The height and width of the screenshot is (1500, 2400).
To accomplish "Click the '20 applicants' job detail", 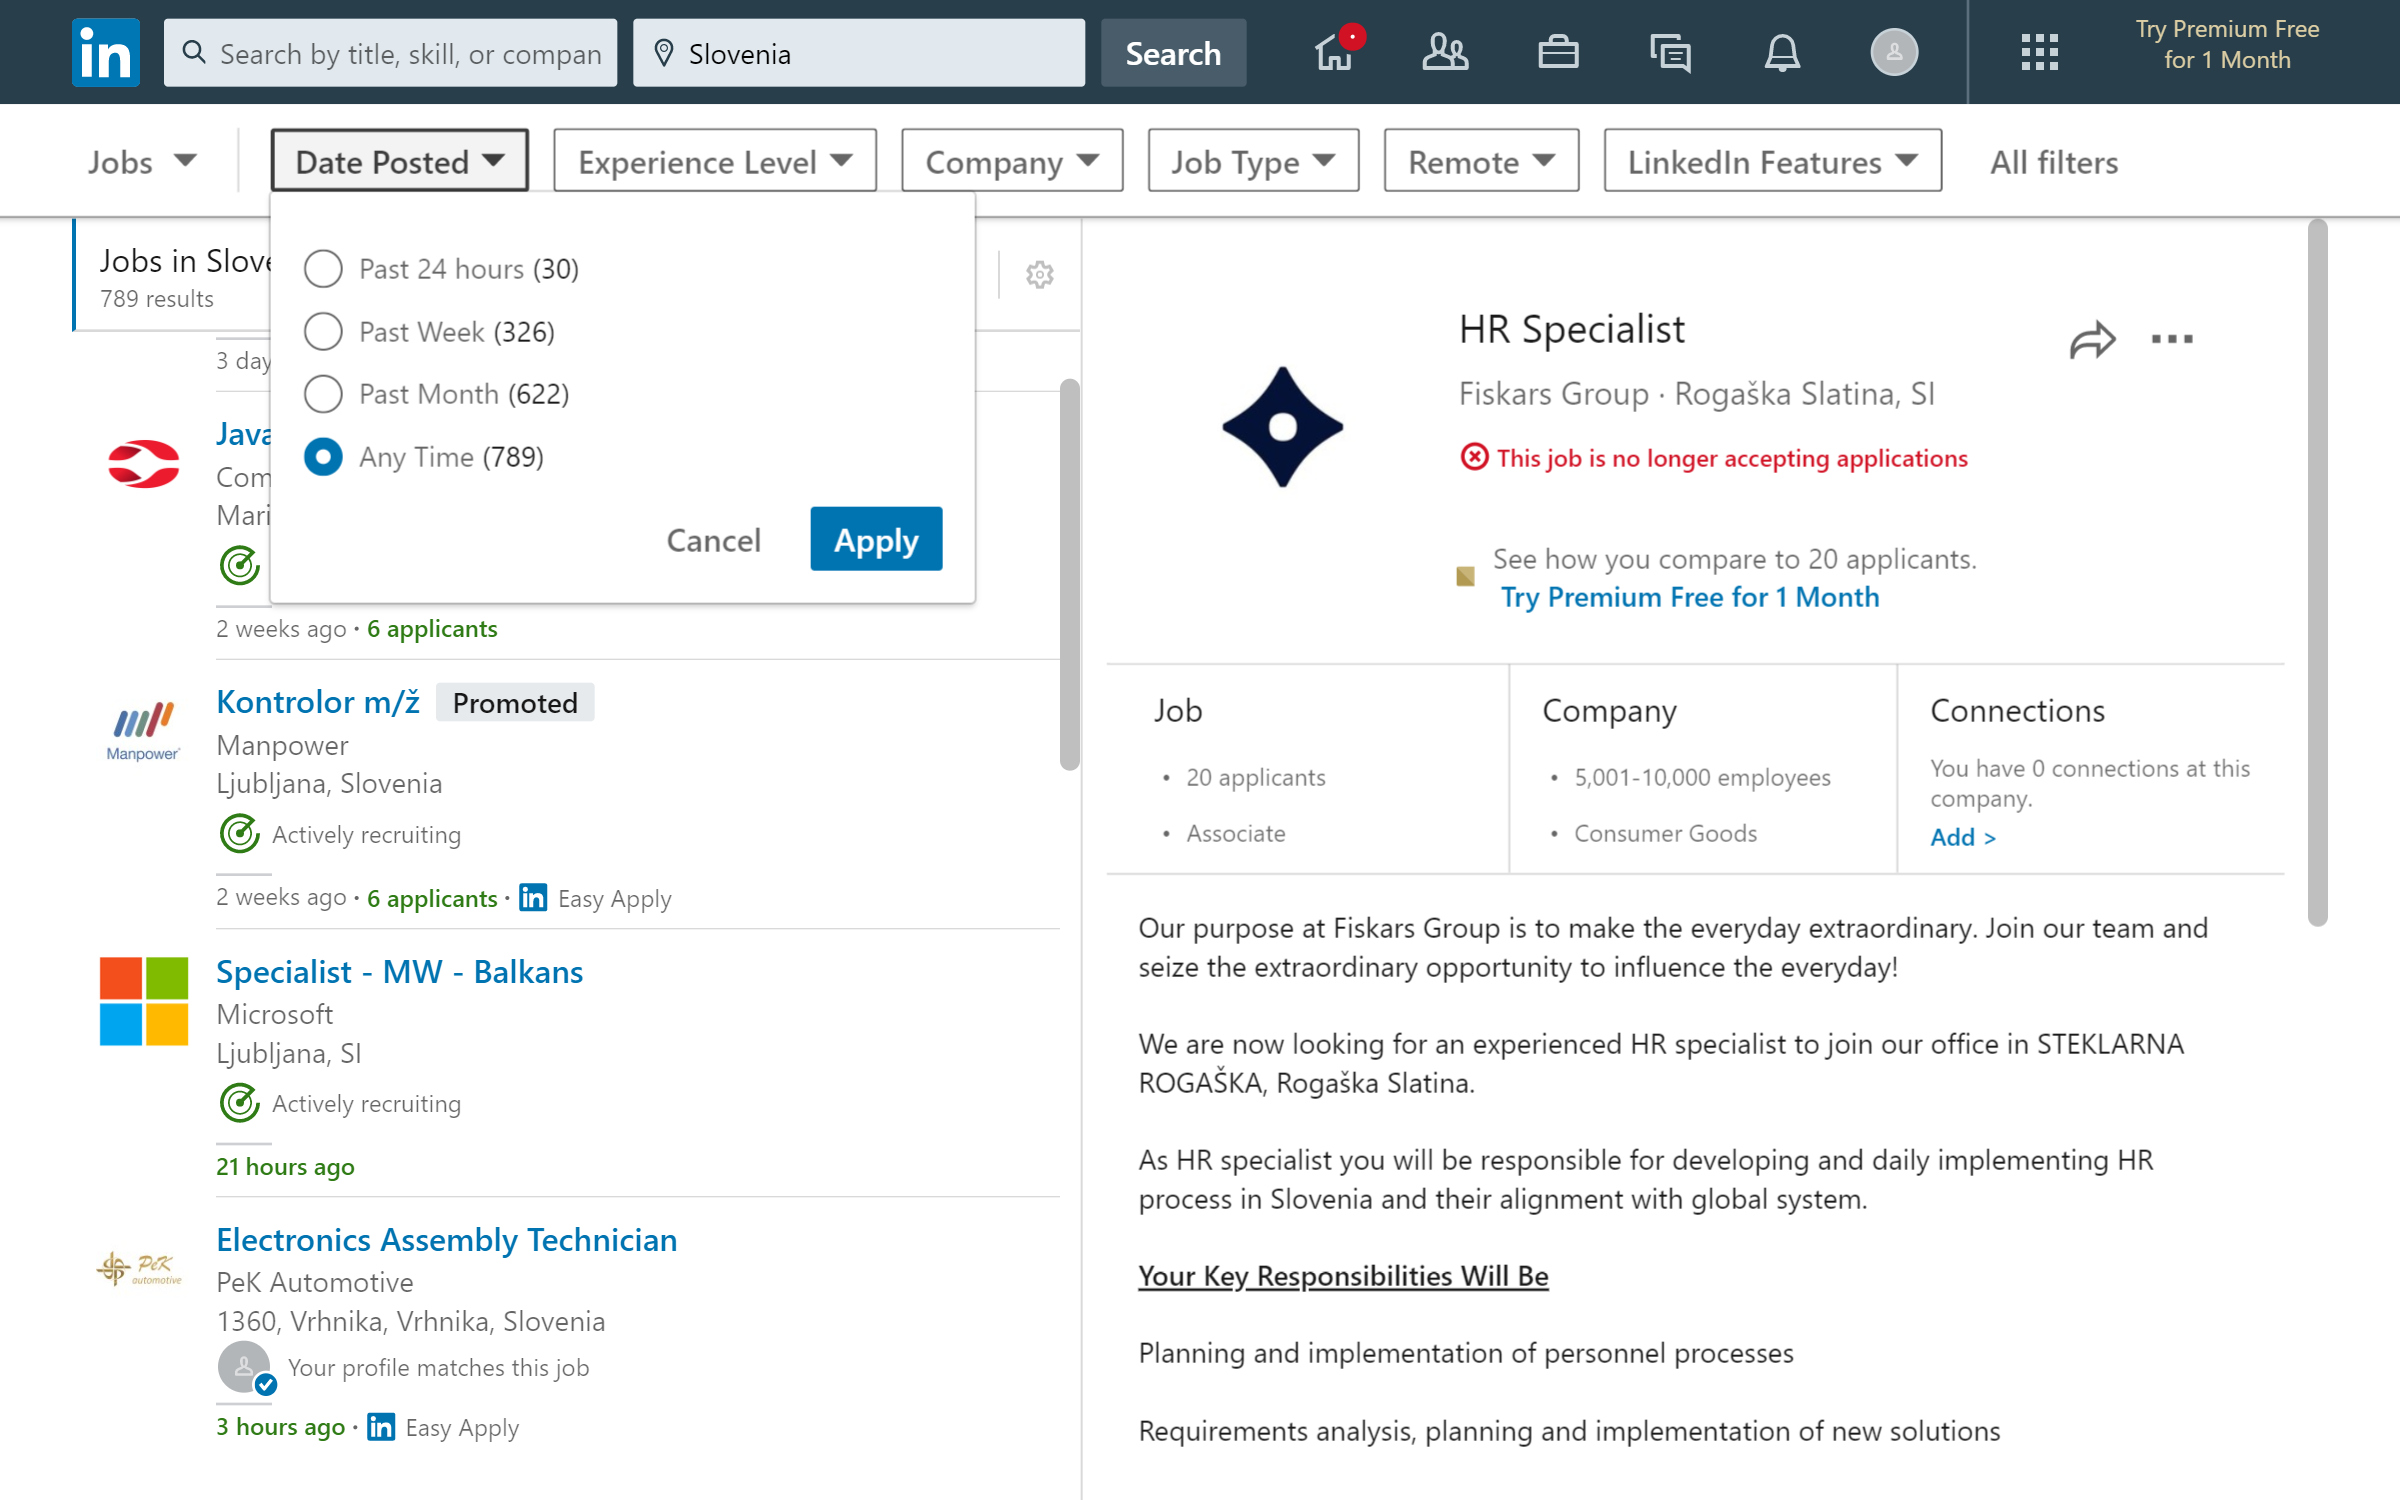I will point(1255,777).
